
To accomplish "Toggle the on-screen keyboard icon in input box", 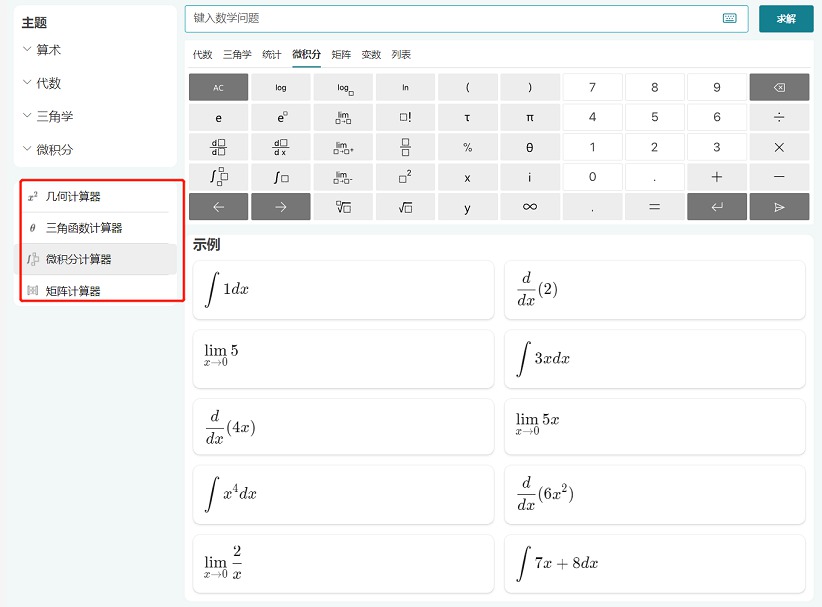I will click(x=729, y=18).
